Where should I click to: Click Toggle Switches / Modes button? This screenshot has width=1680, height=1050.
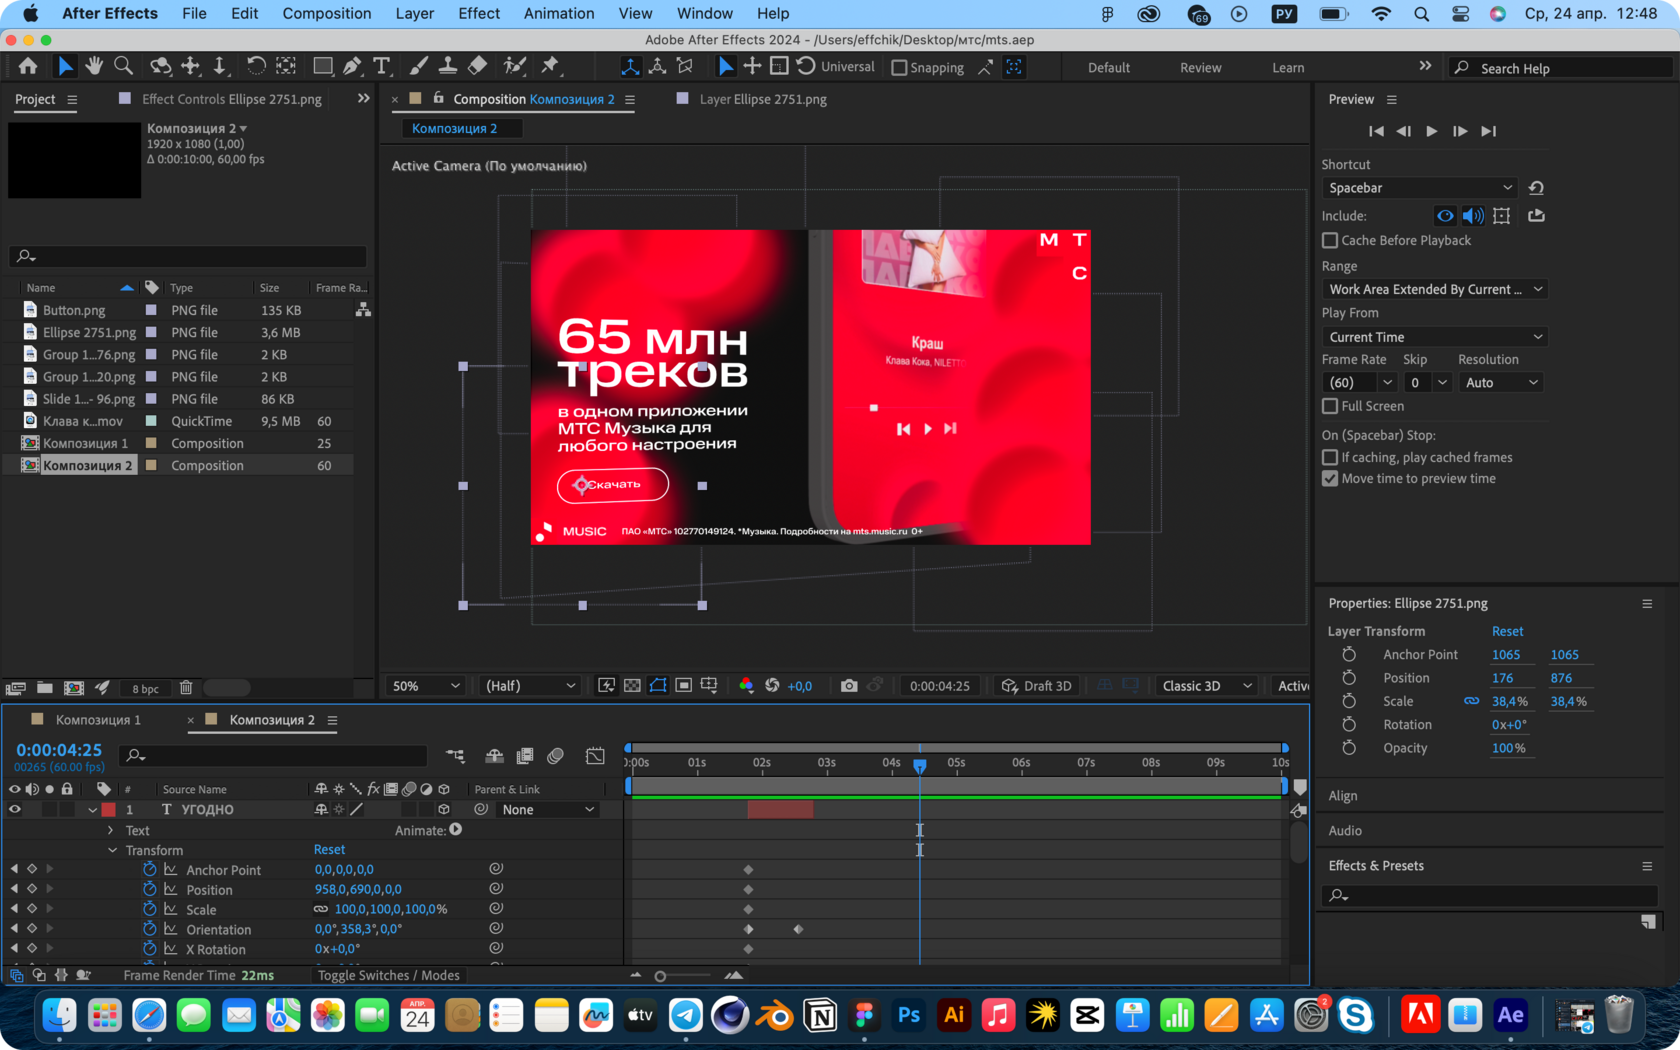[388, 976]
